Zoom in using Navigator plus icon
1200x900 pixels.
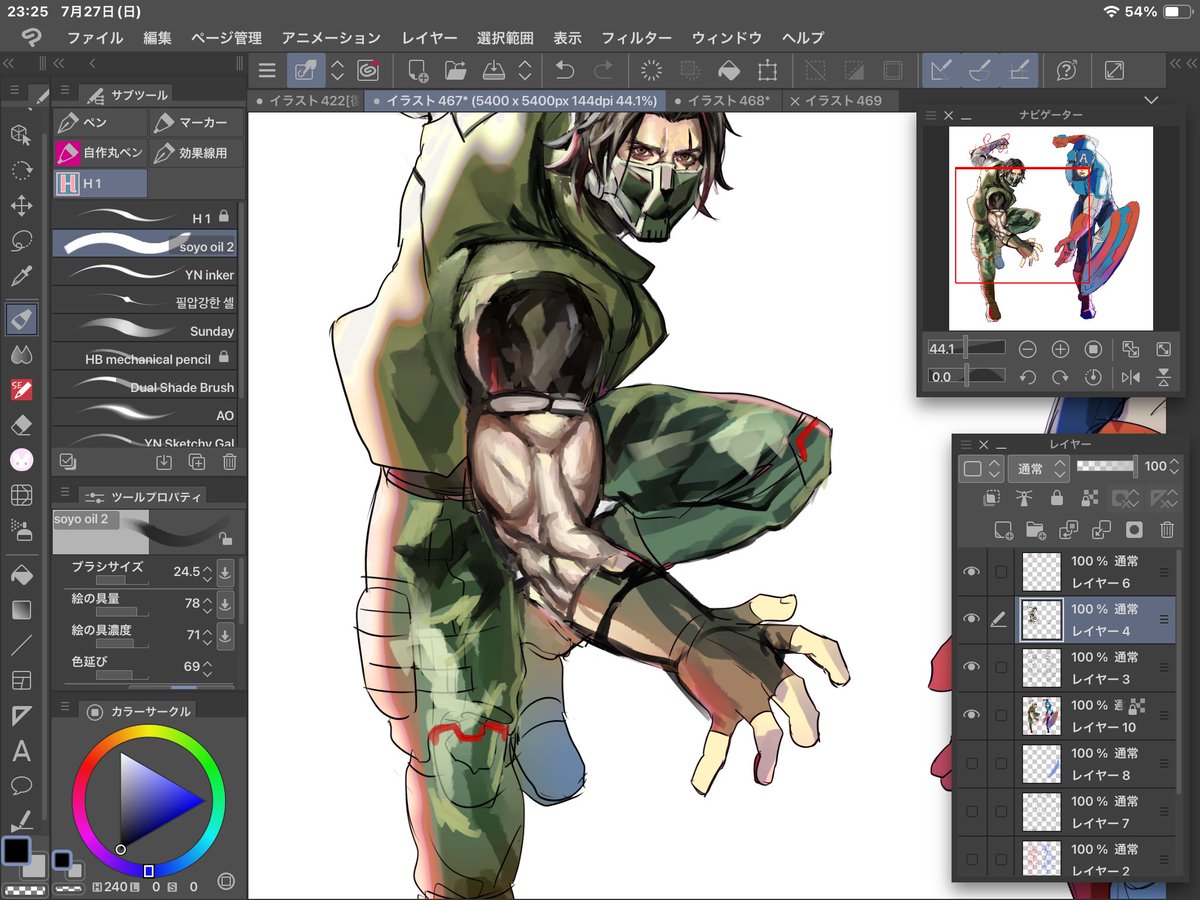click(x=1060, y=349)
